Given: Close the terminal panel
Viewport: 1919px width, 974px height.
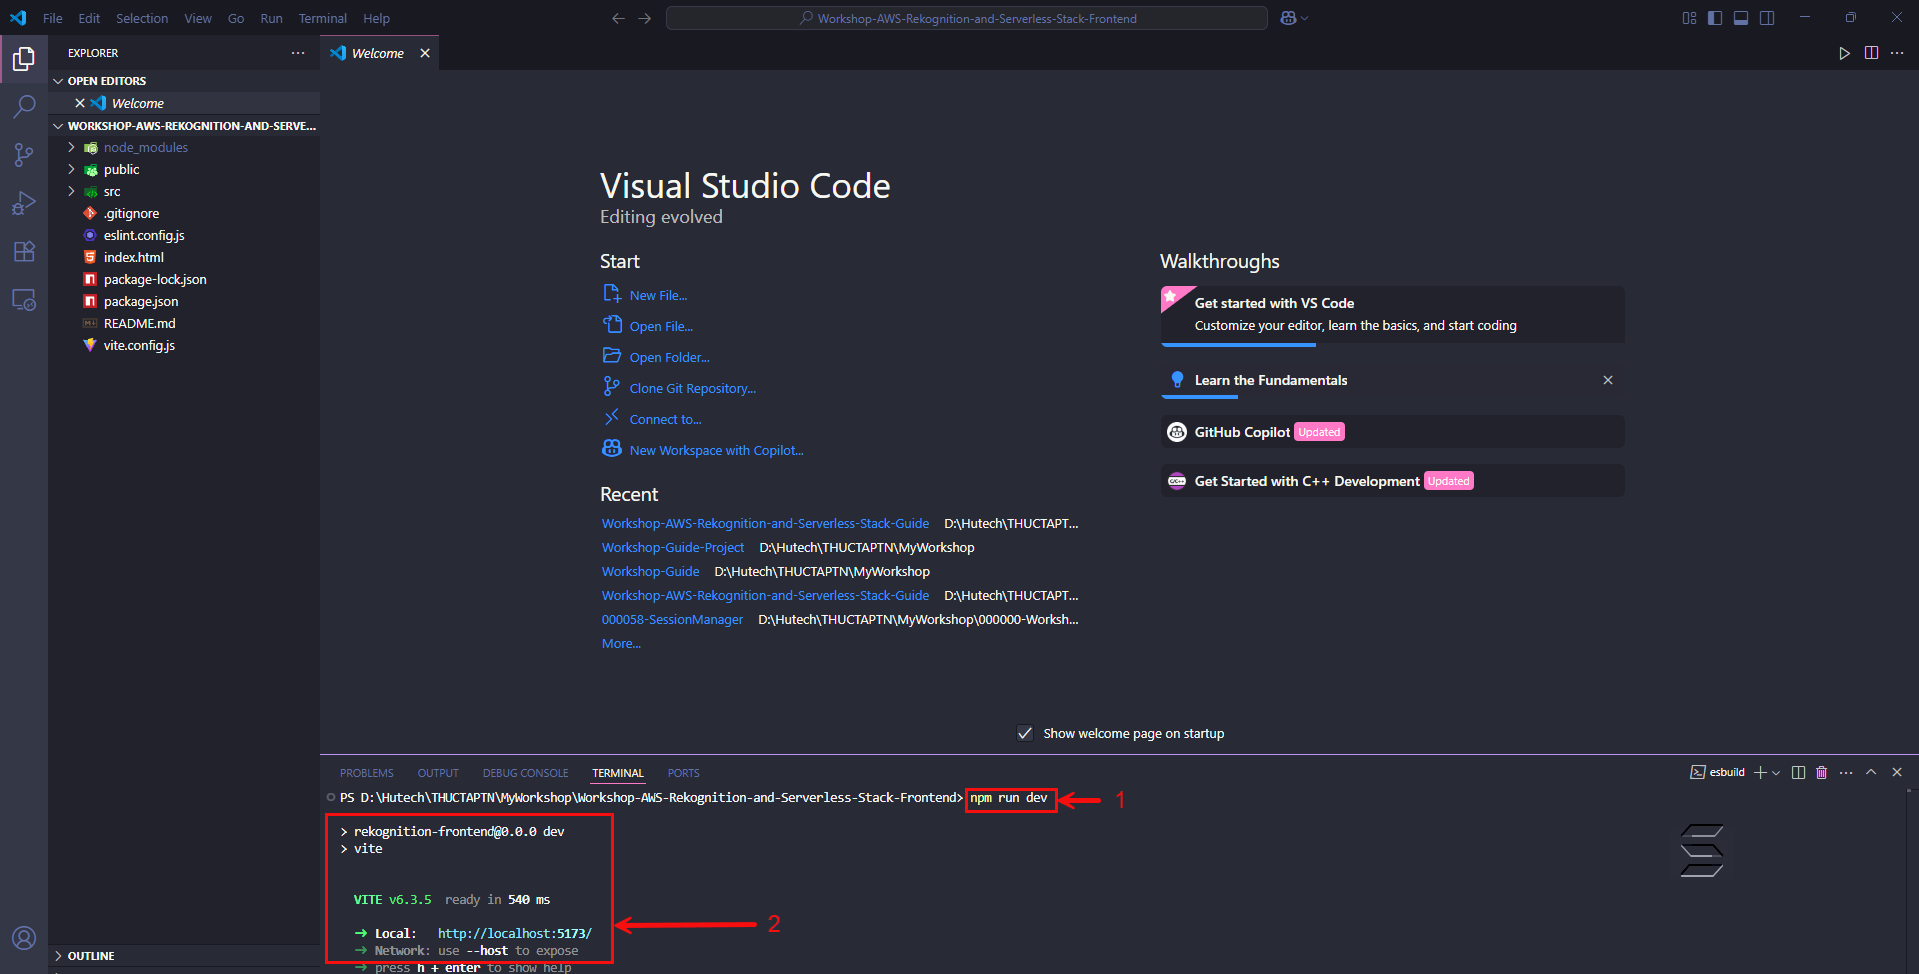Looking at the screenshot, I should tap(1897, 772).
